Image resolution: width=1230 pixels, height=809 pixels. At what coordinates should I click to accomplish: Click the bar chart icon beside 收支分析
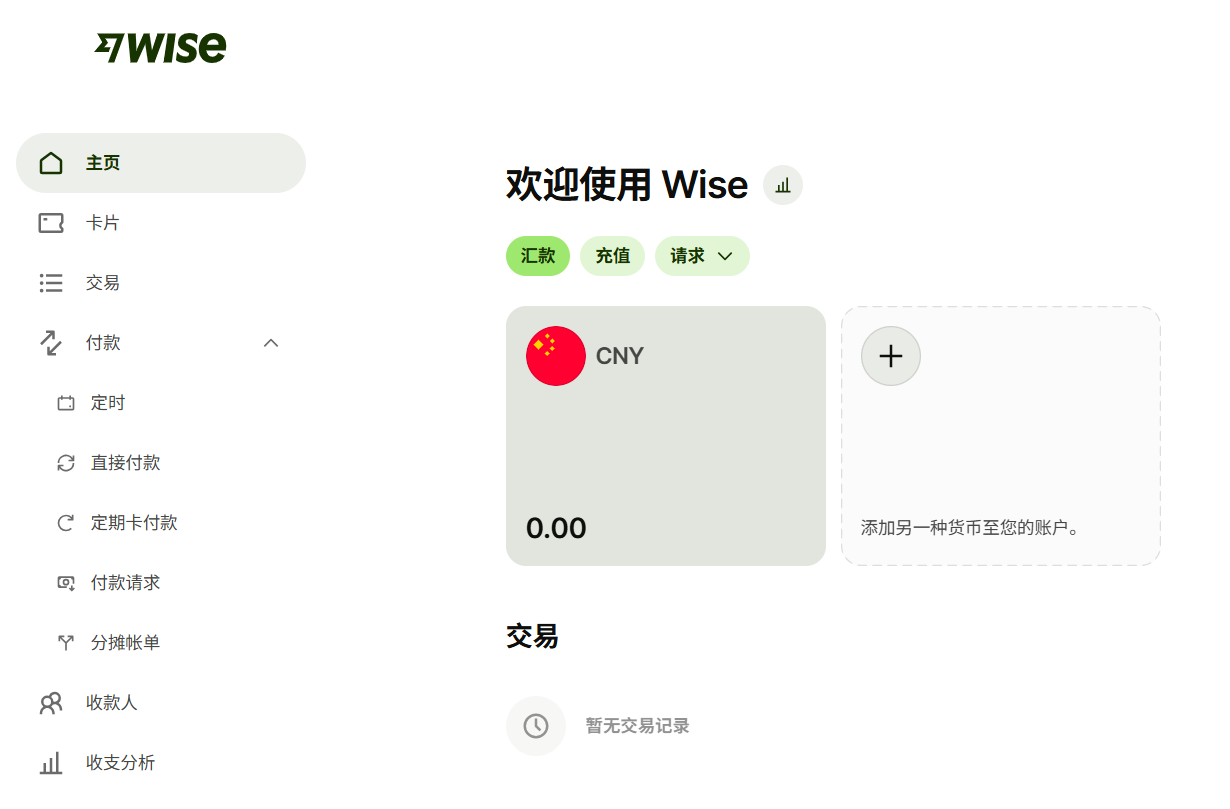point(51,763)
